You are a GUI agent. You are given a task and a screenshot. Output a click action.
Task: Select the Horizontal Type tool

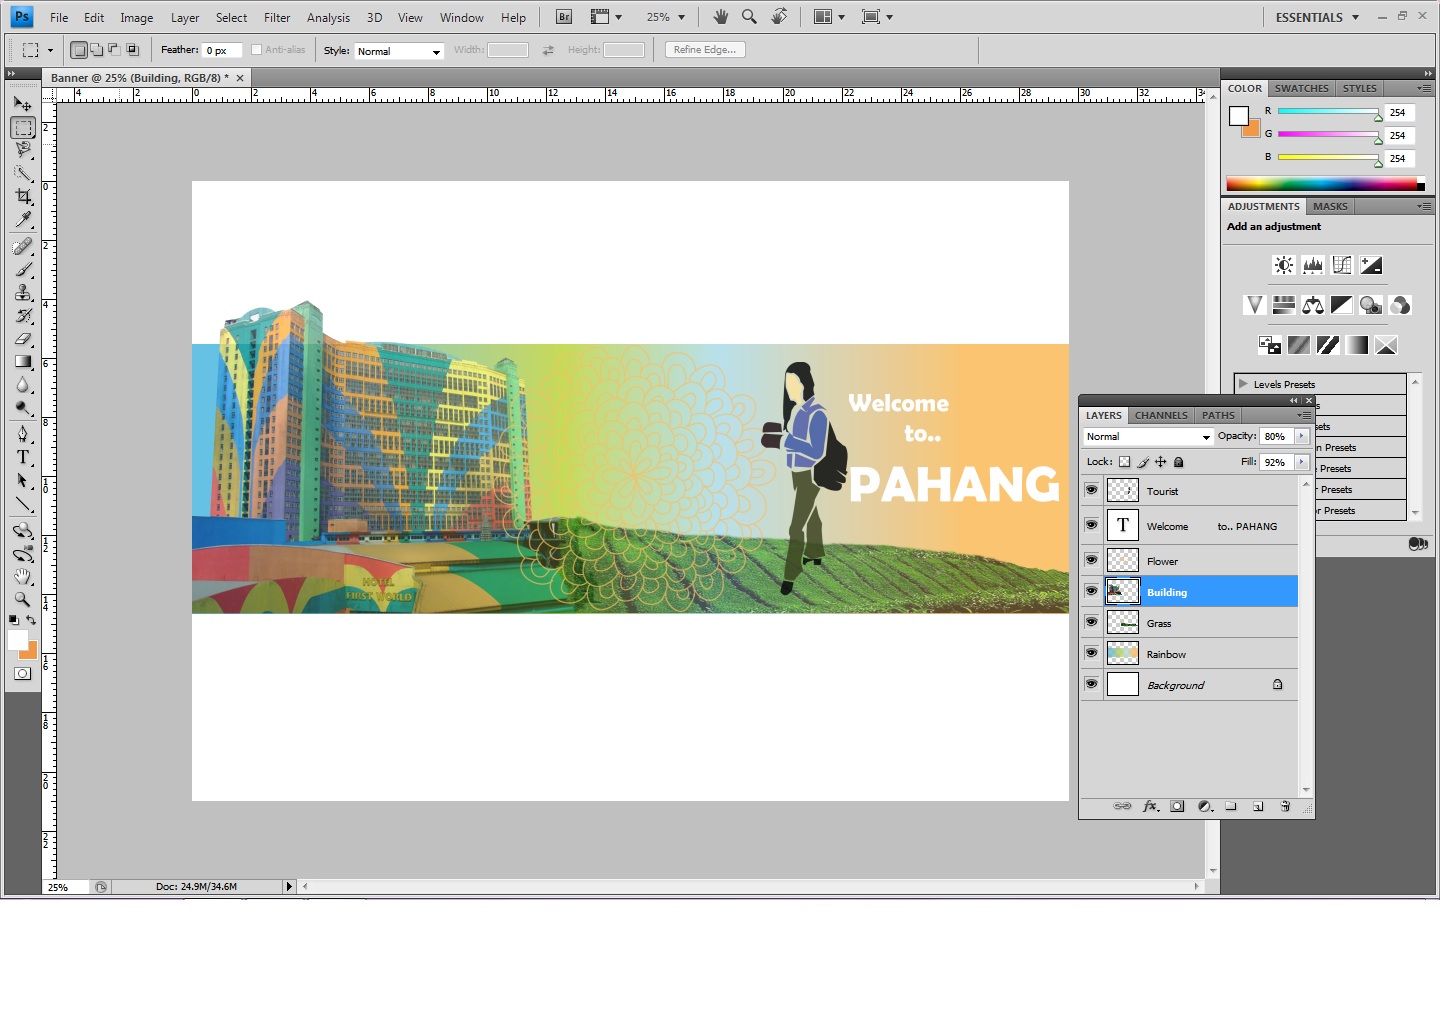click(x=23, y=457)
